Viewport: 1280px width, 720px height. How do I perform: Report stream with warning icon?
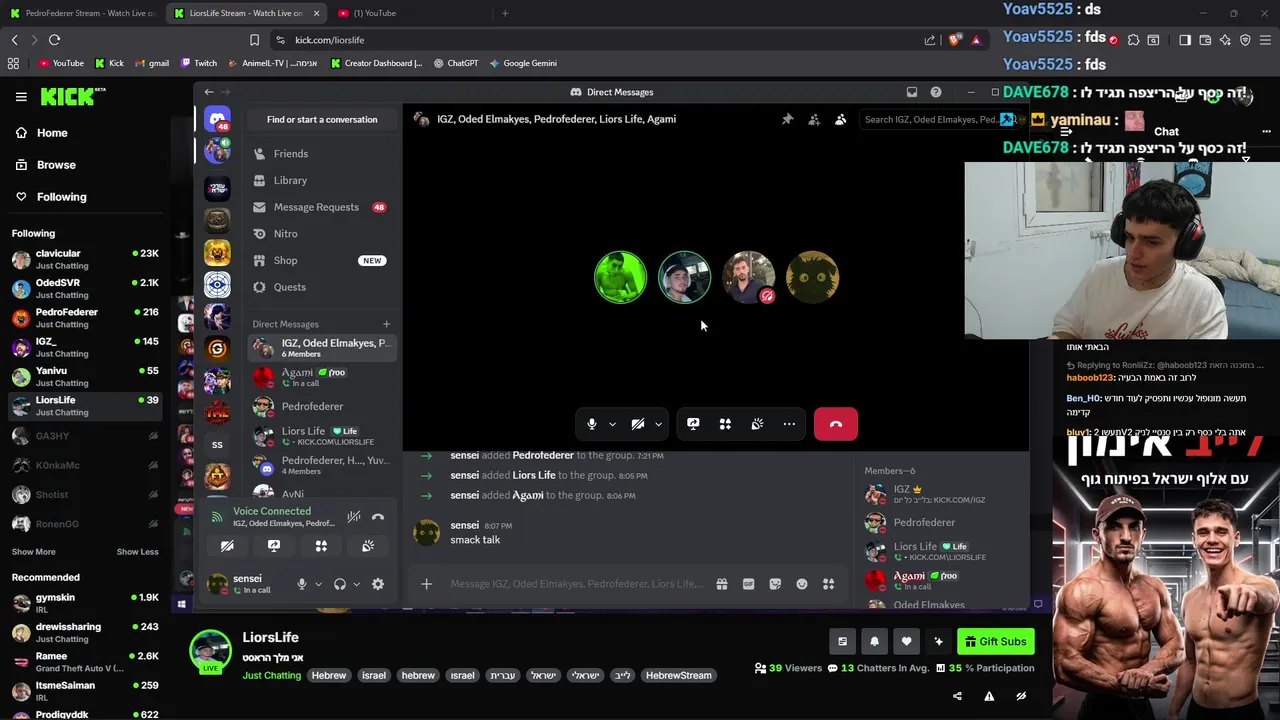[989, 696]
